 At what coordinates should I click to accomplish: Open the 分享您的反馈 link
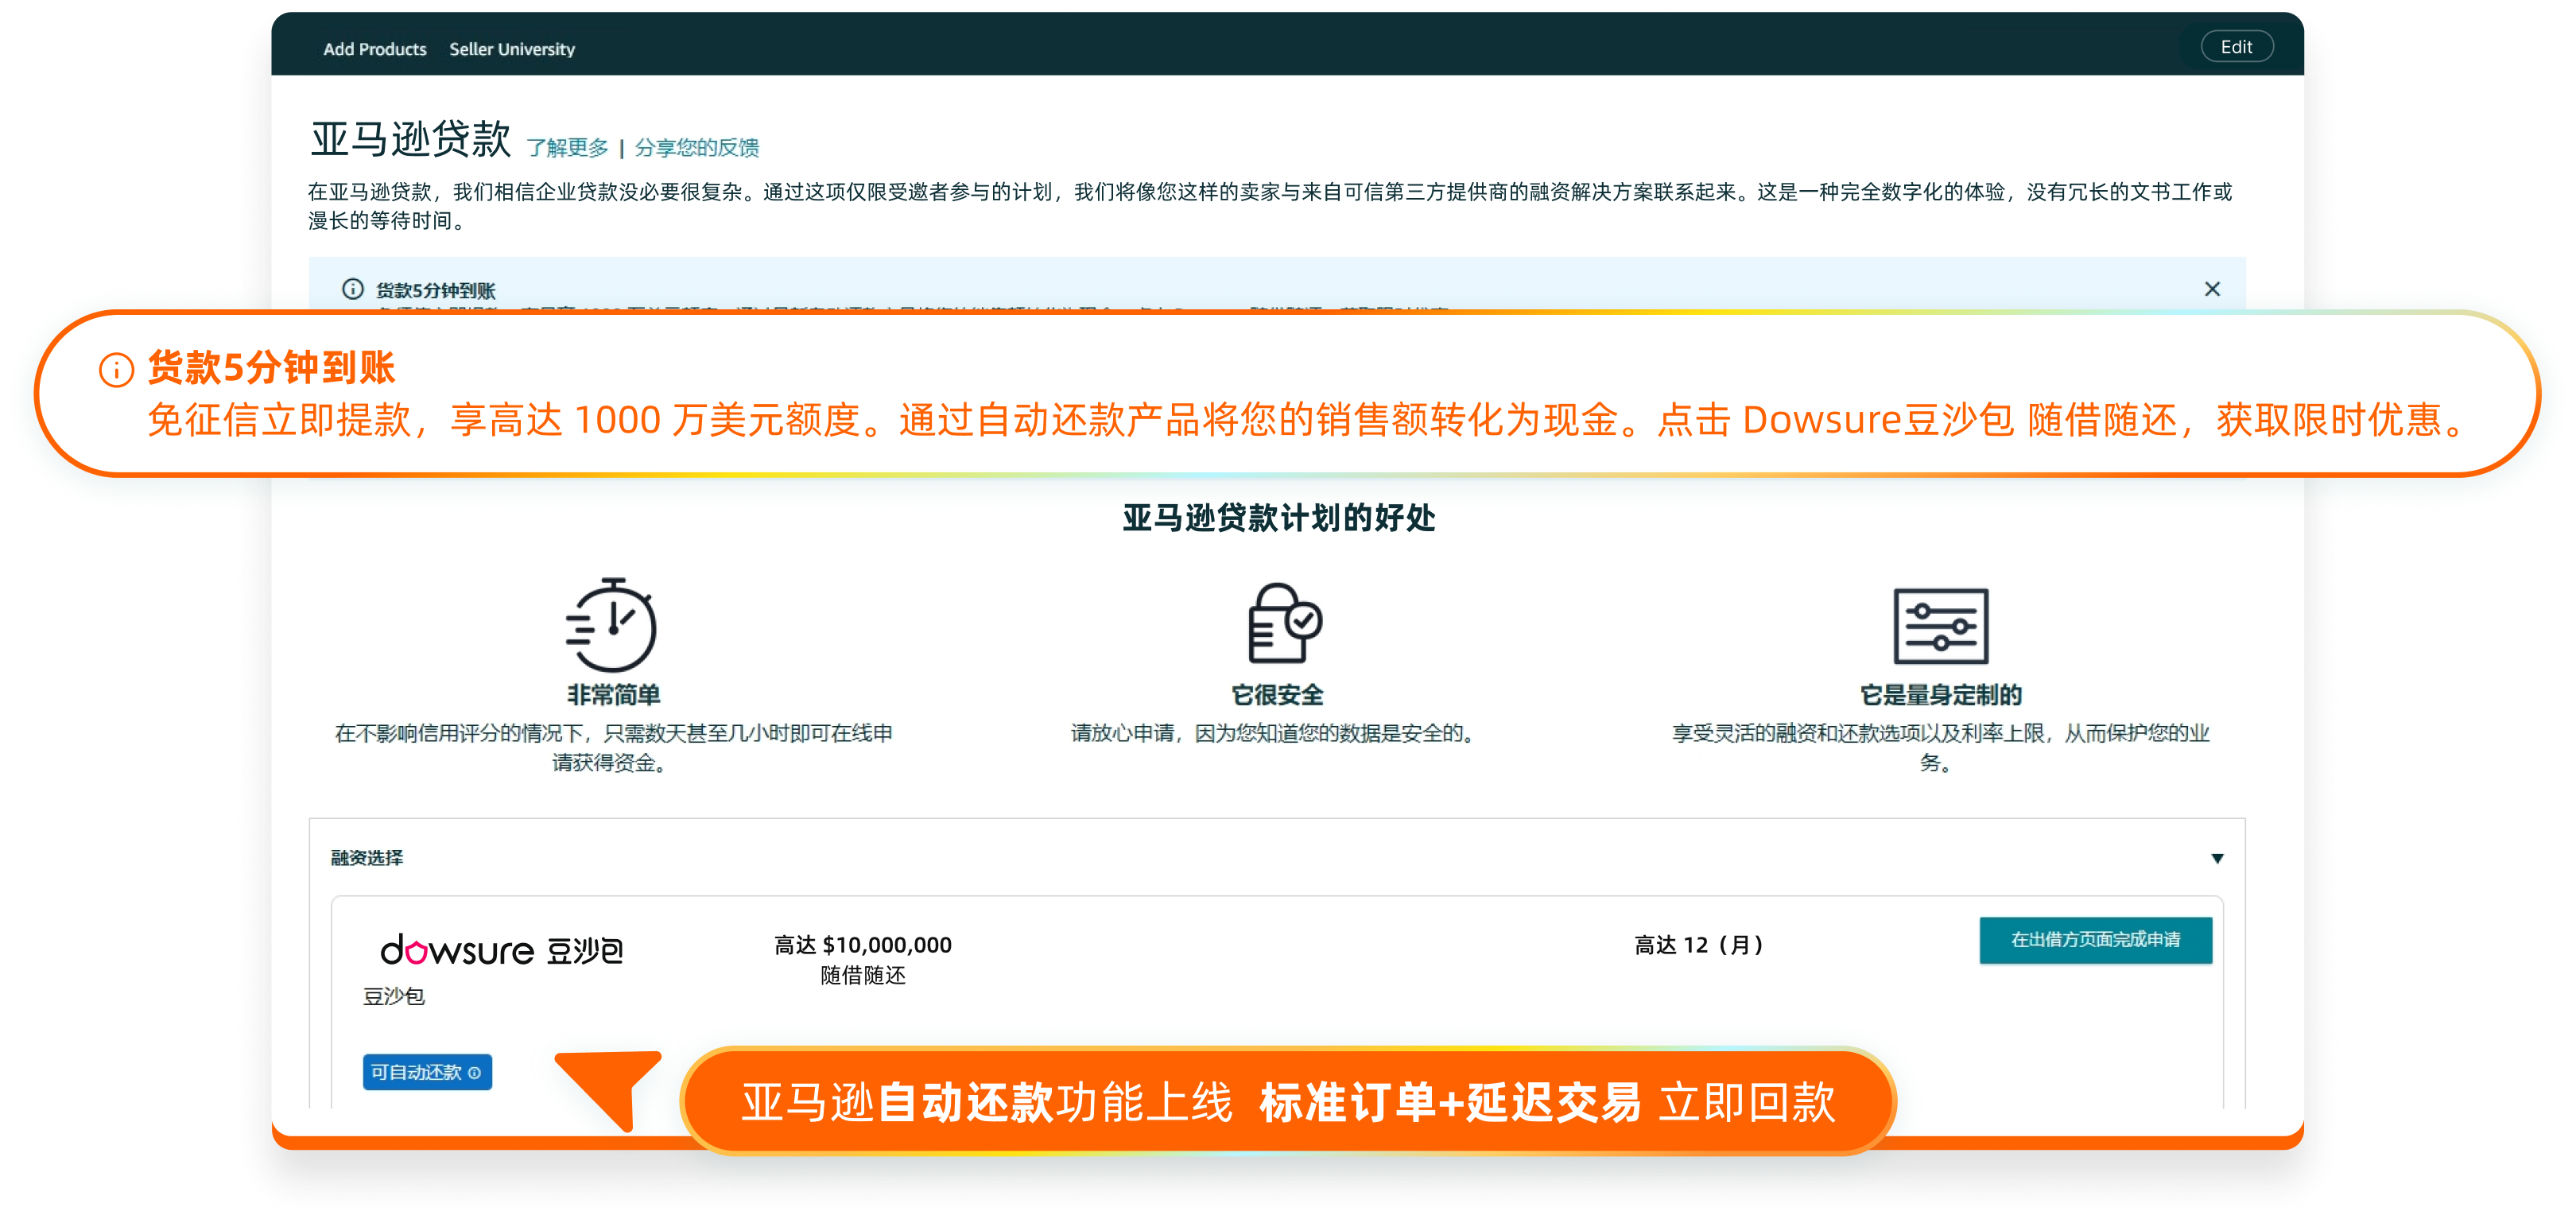[697, 148]
